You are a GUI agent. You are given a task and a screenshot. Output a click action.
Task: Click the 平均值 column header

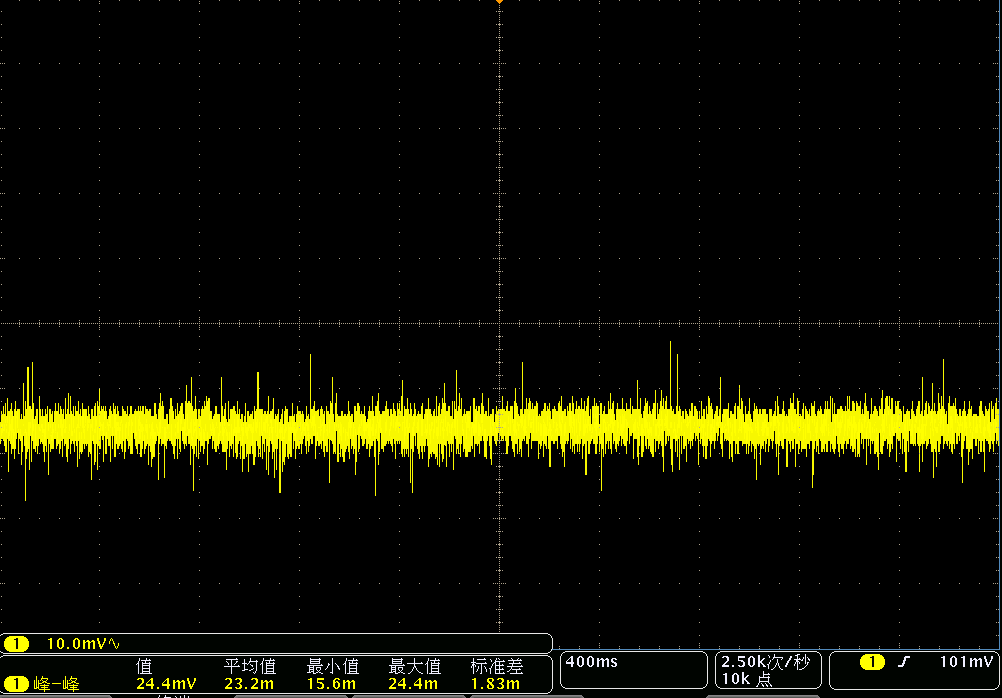coord(250,667)
